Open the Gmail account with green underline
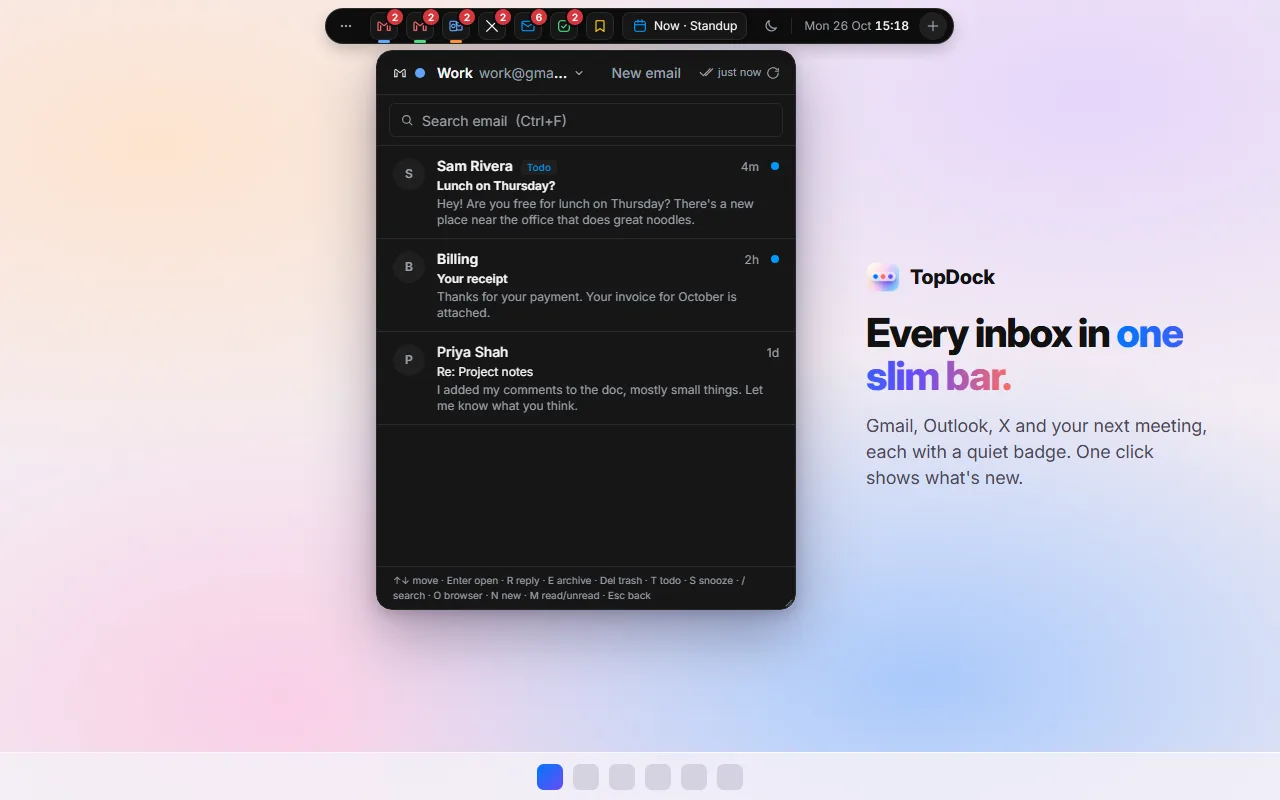Screen dimensions: 1280x800 [420, 26]
